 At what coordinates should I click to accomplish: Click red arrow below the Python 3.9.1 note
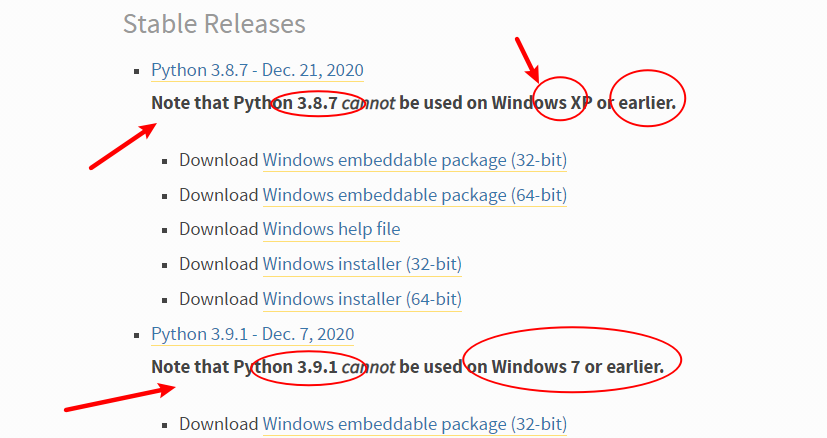pyautogui.click(x=120, y=397)
